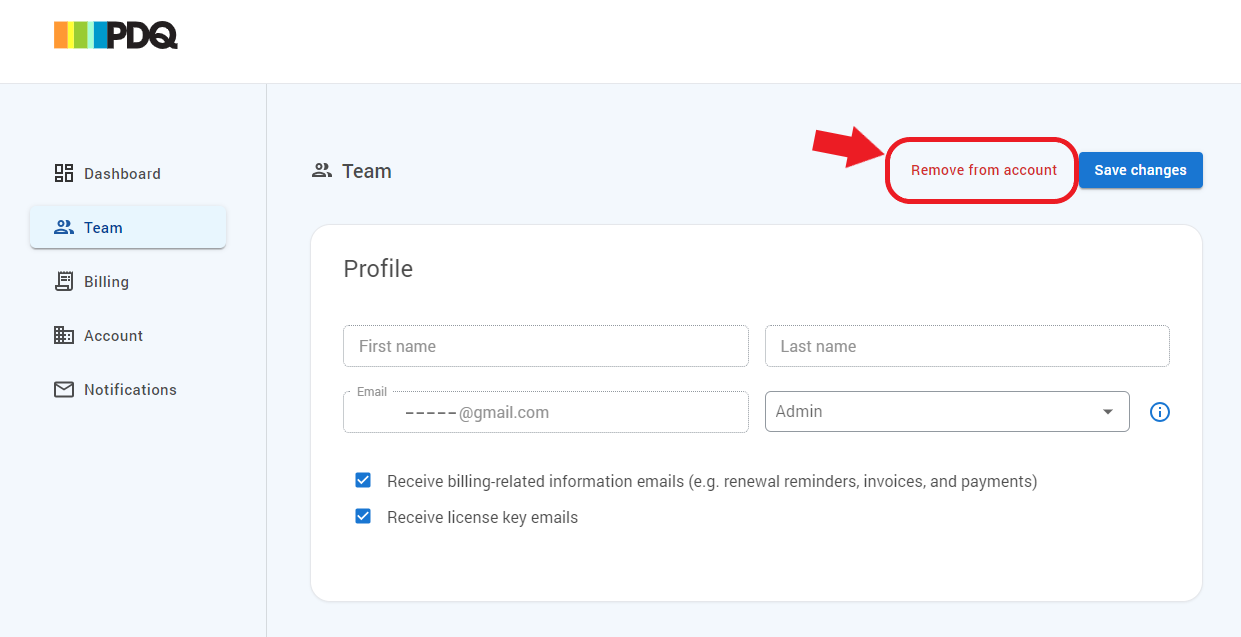Click the Dashboard grid icon in sidebar
1241x637 pixels.
coord(64,173)
